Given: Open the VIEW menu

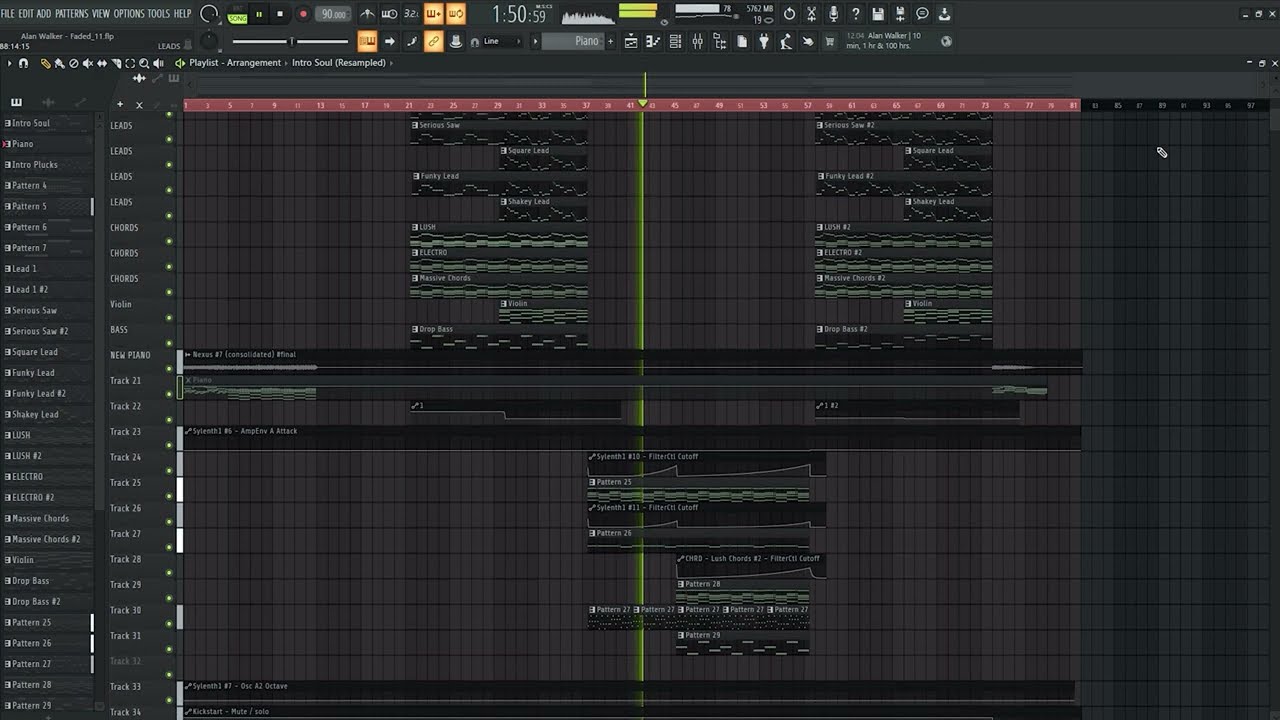Looking at the screenshot, I should click(101, 14).
